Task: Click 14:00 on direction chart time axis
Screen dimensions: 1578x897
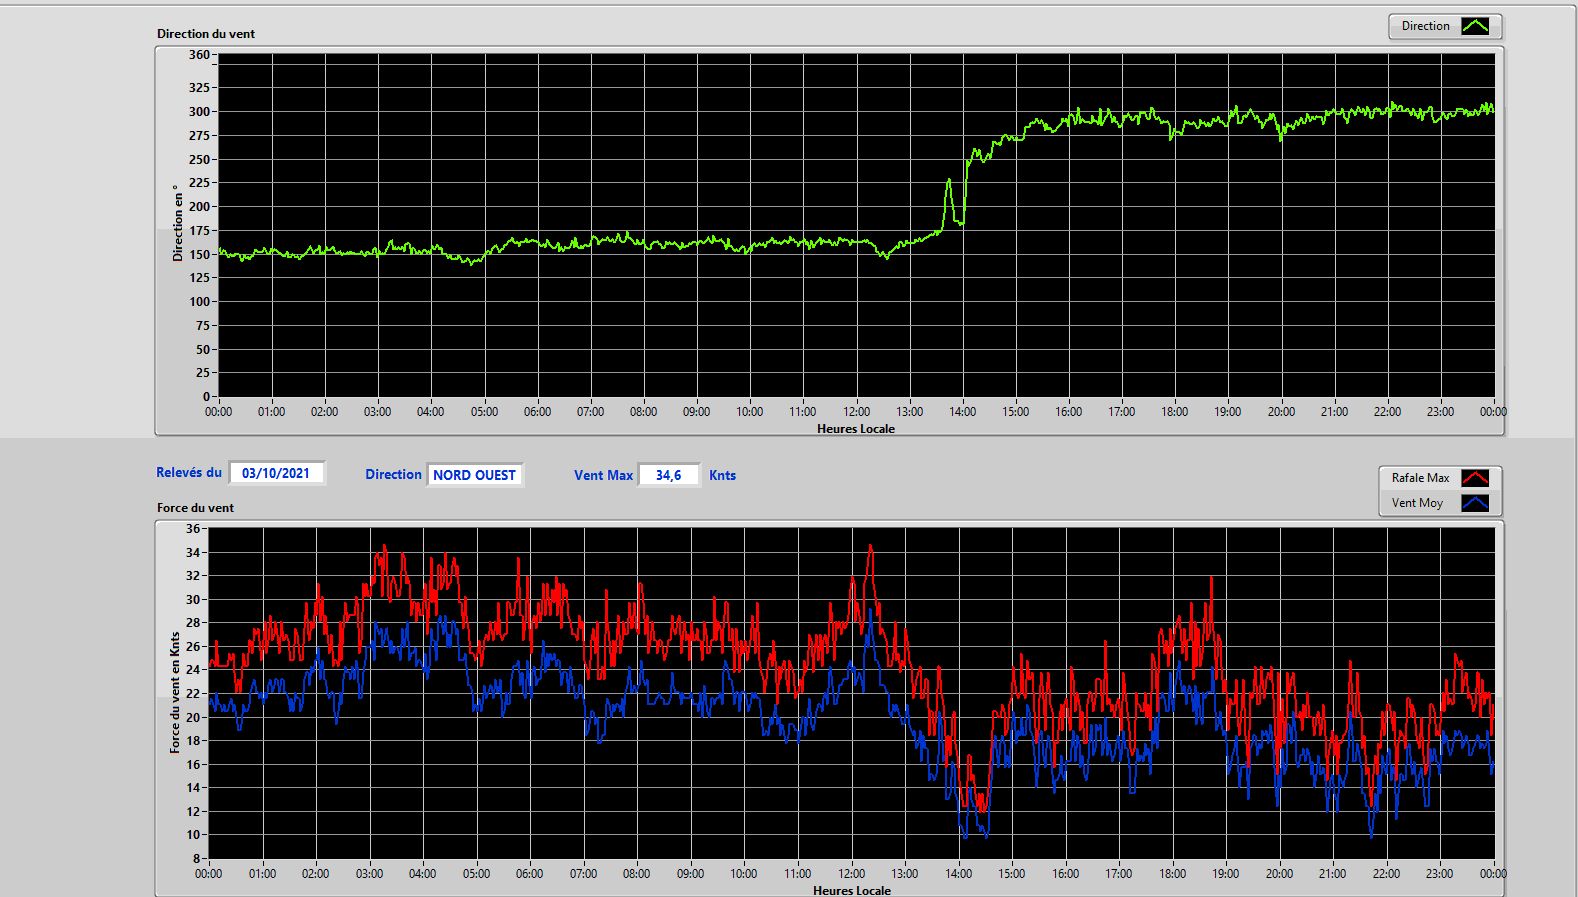Action: pyautogui.click(x=962, y=412)
